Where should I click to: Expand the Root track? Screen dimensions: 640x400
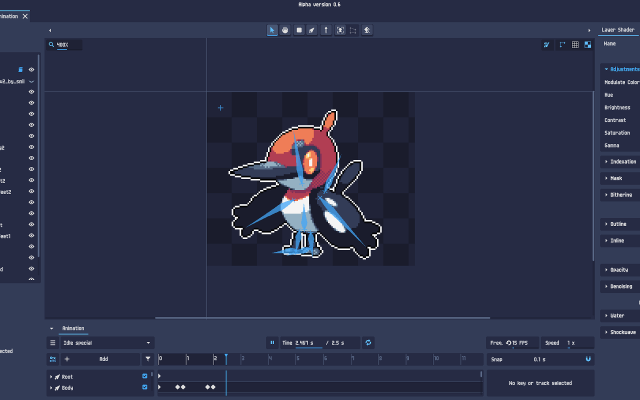click(x=51, y=377)
